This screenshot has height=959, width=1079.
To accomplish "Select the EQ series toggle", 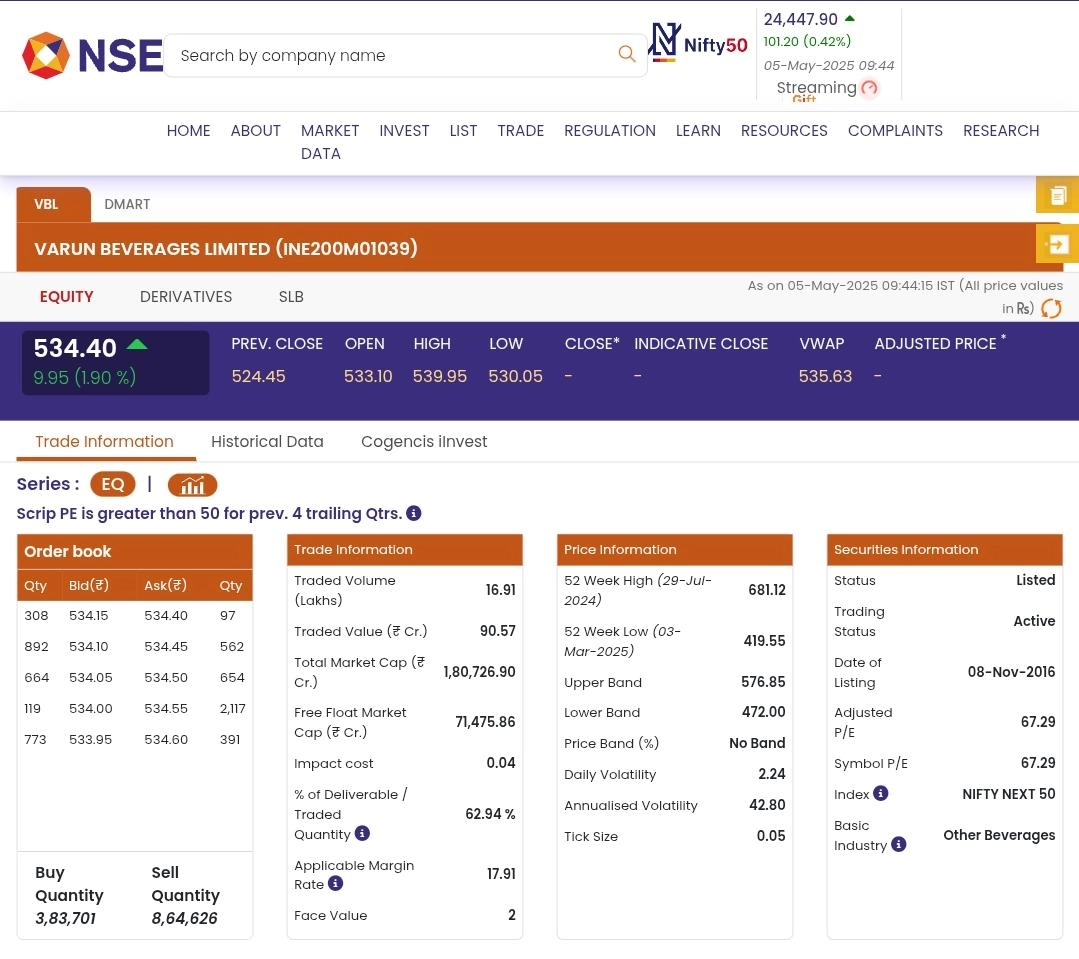I will [x=113, y=484].
